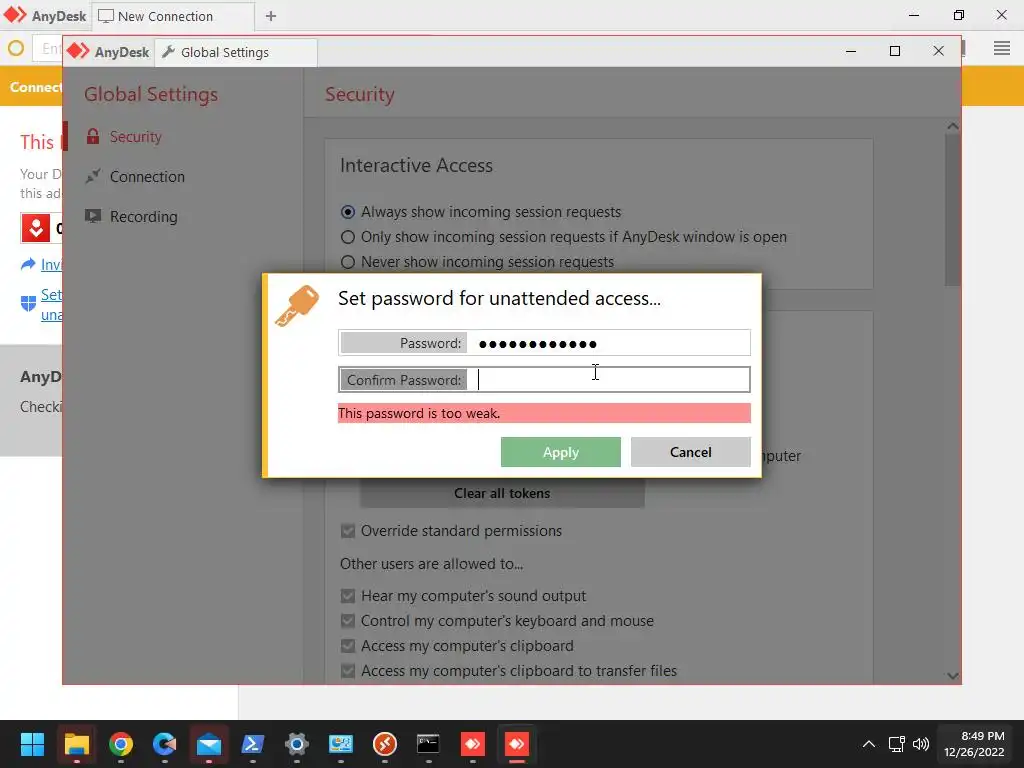Show hidden system tray icons

coord(869,744)
